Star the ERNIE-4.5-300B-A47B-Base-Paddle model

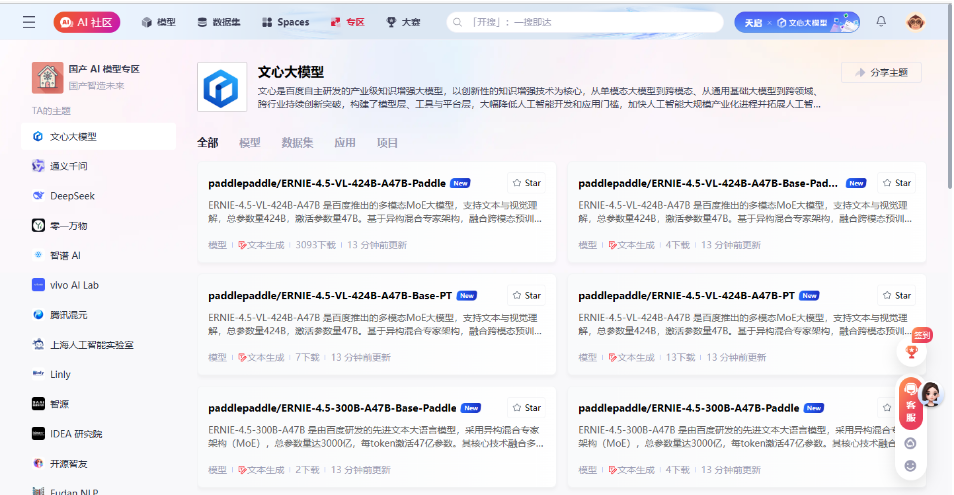coord(526,408)
